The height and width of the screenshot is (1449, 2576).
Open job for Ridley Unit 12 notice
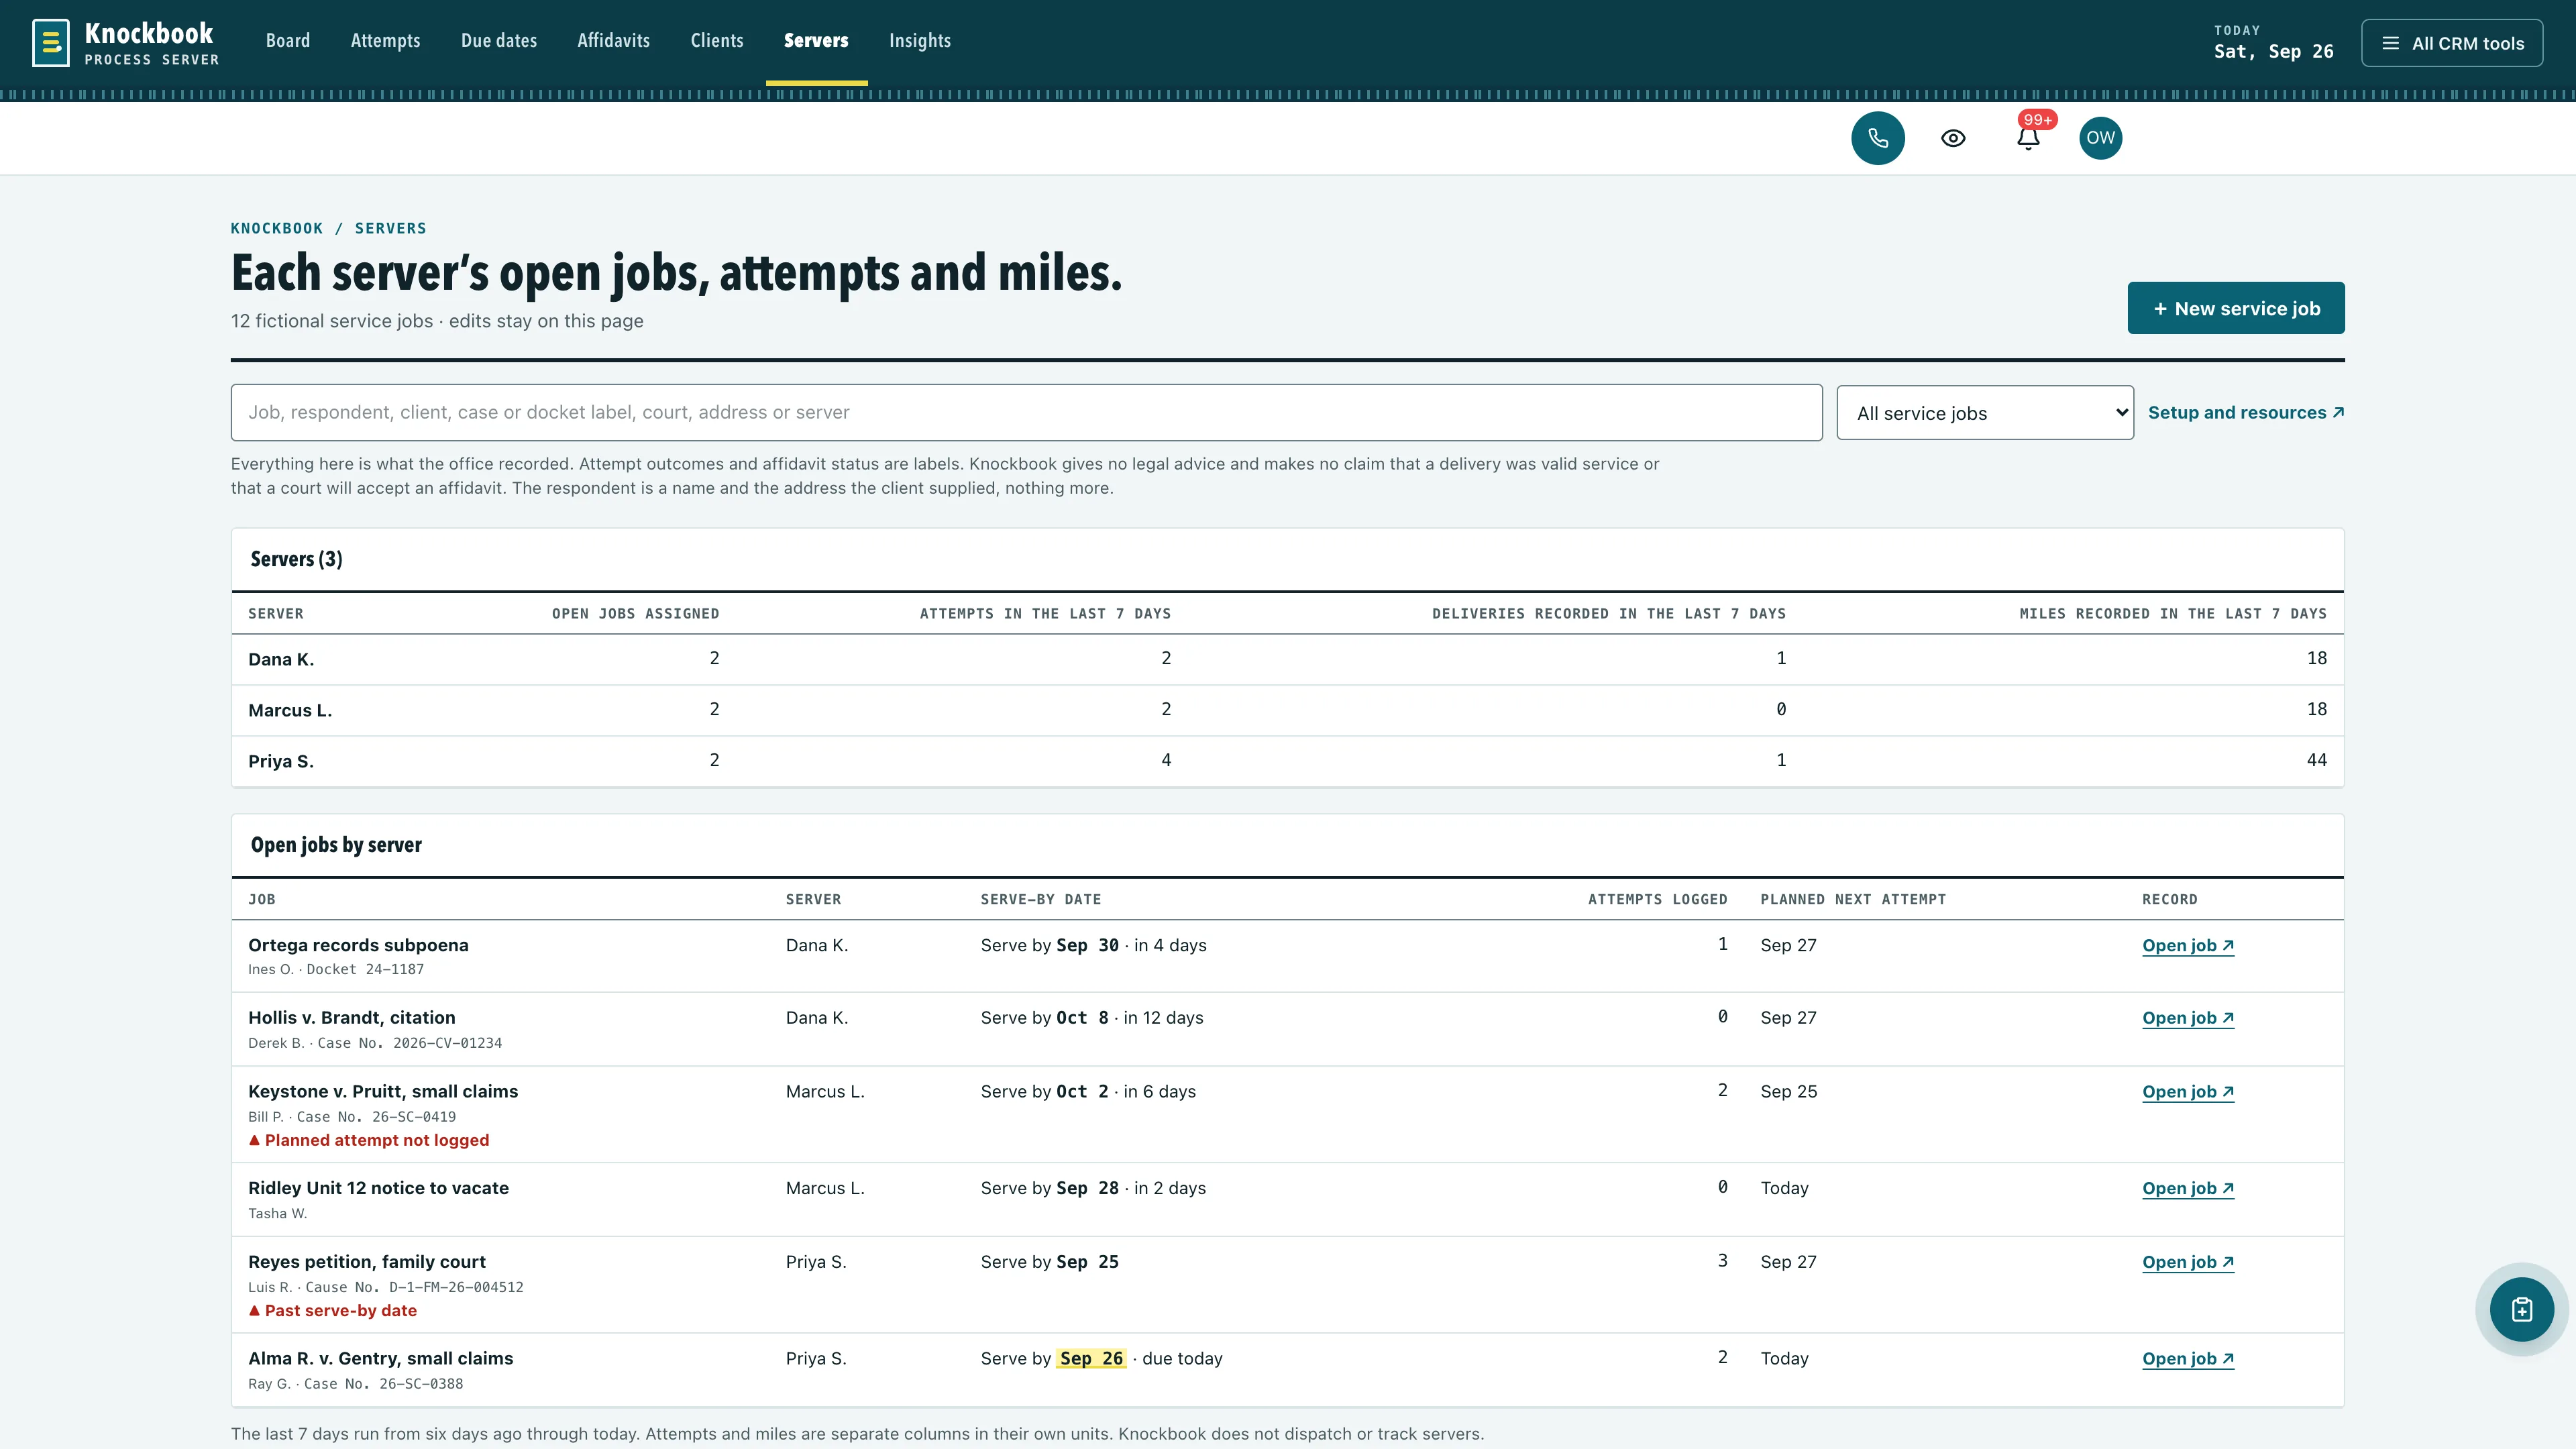[x=2187, y=1188]
